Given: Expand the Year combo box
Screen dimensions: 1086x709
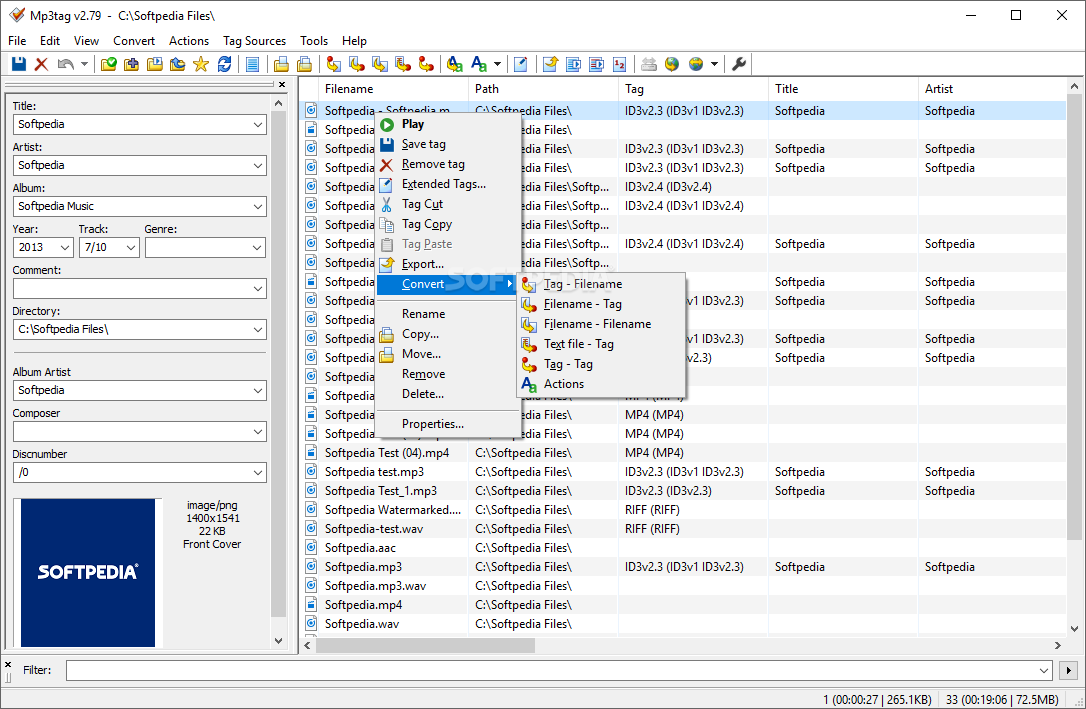Looking at the screenshot, I should point(65,247).
